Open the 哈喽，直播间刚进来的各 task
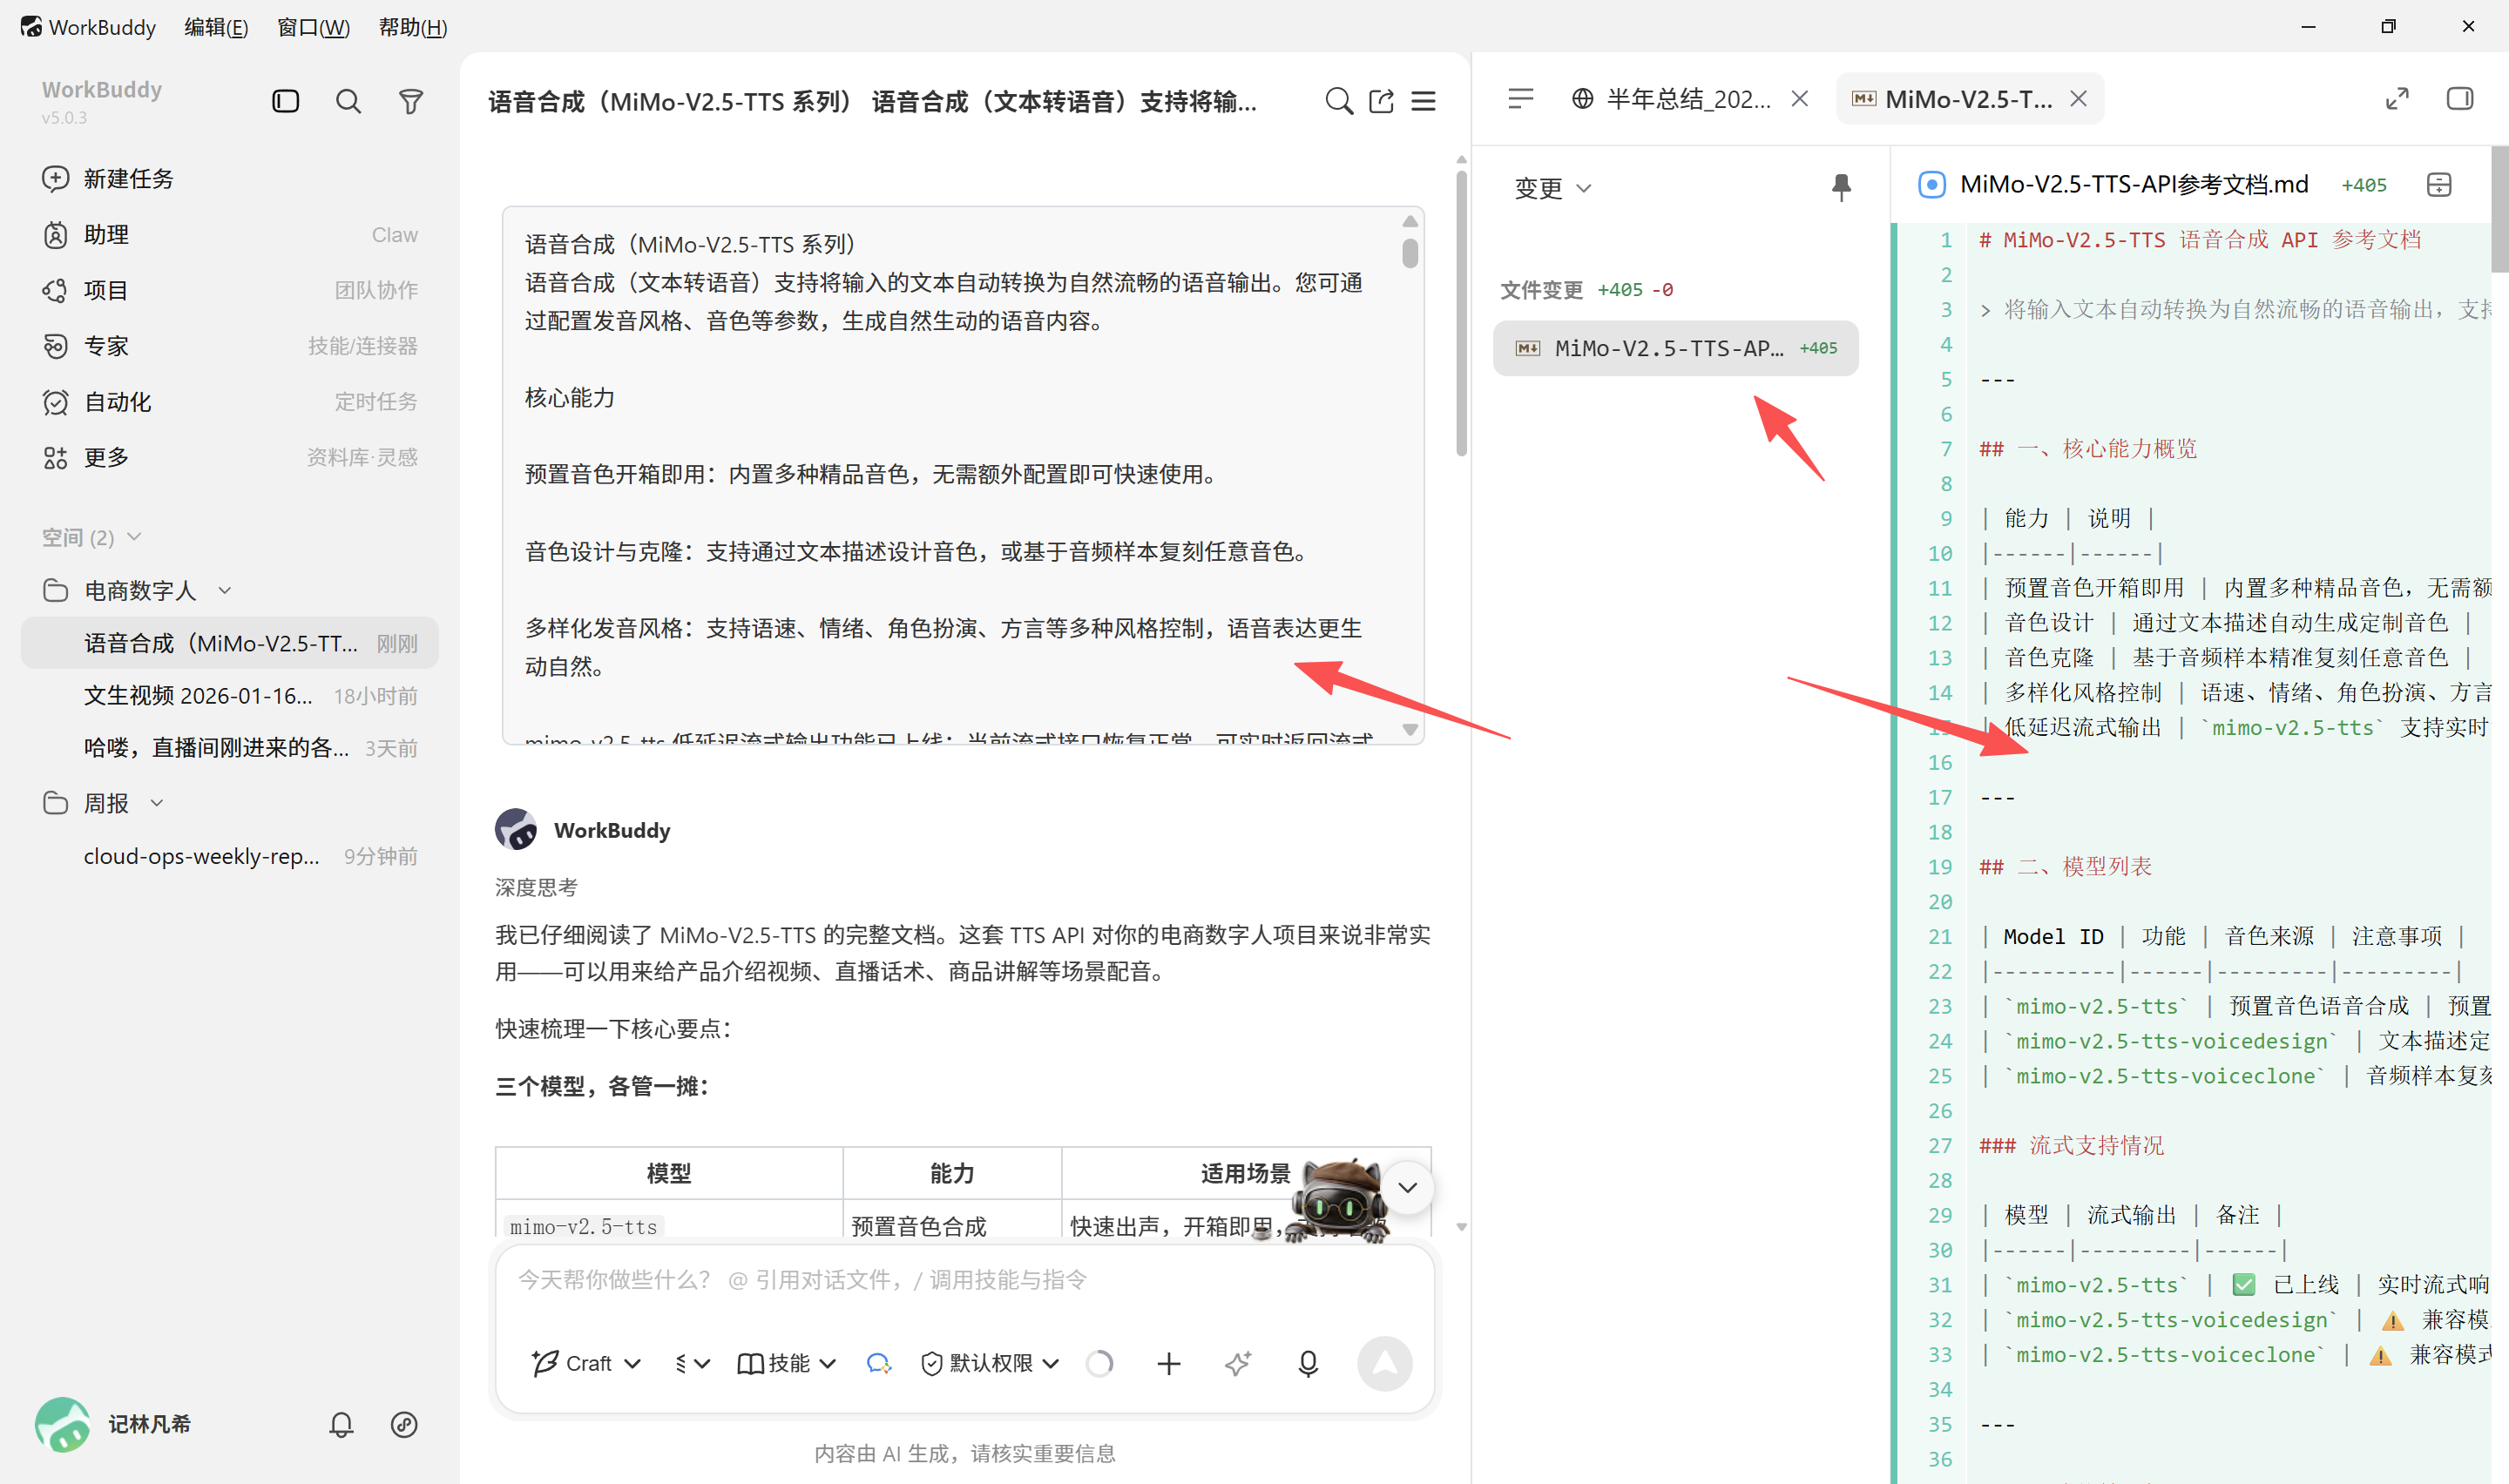The height and width of the screenshot is (1484, 2509). point(230,748)
